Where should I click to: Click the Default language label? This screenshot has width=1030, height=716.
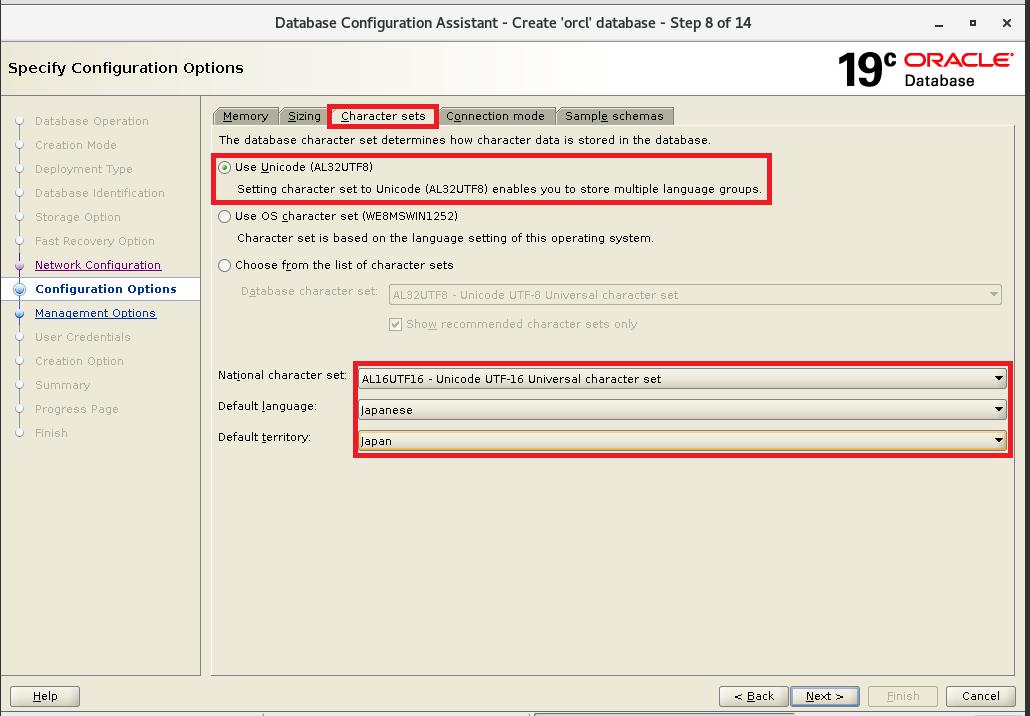[267, 406]
